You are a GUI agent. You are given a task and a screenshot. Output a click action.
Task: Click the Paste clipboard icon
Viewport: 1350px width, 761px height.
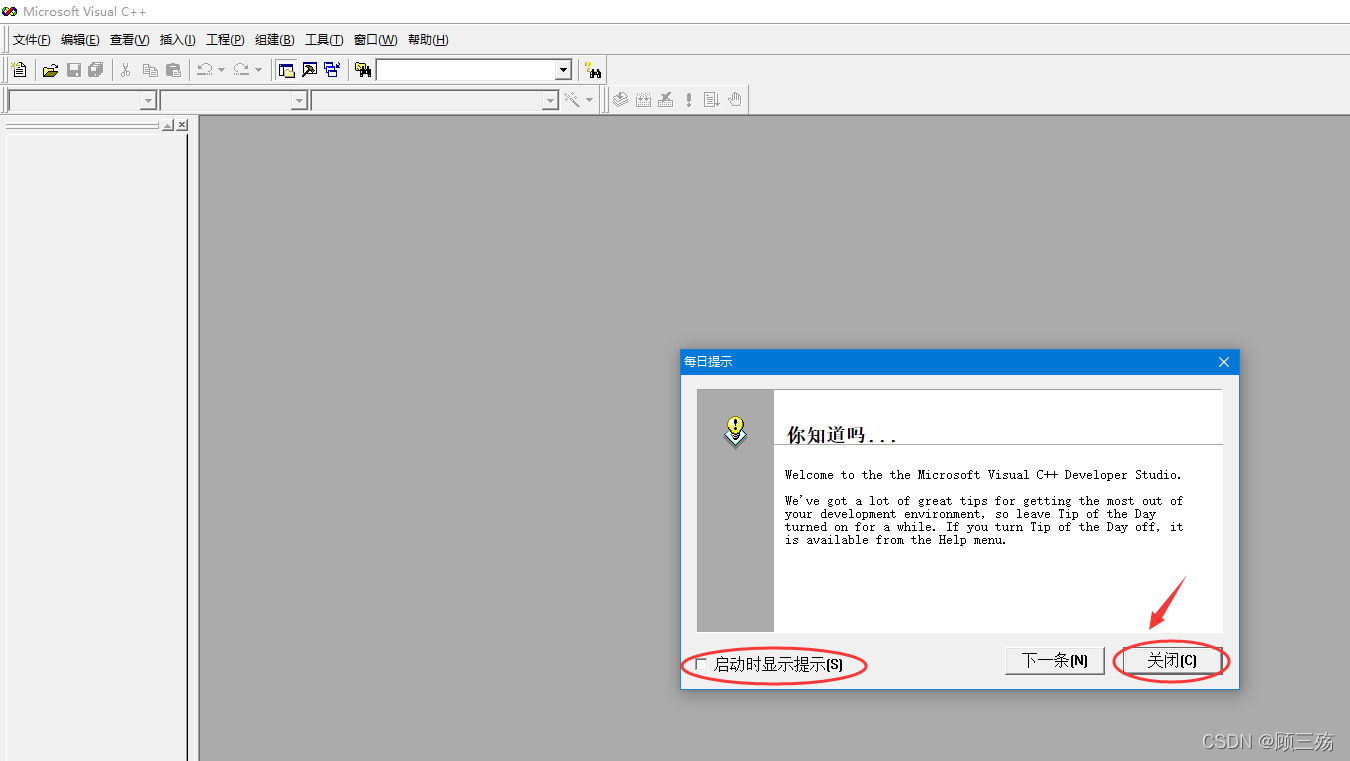[173, 70]
